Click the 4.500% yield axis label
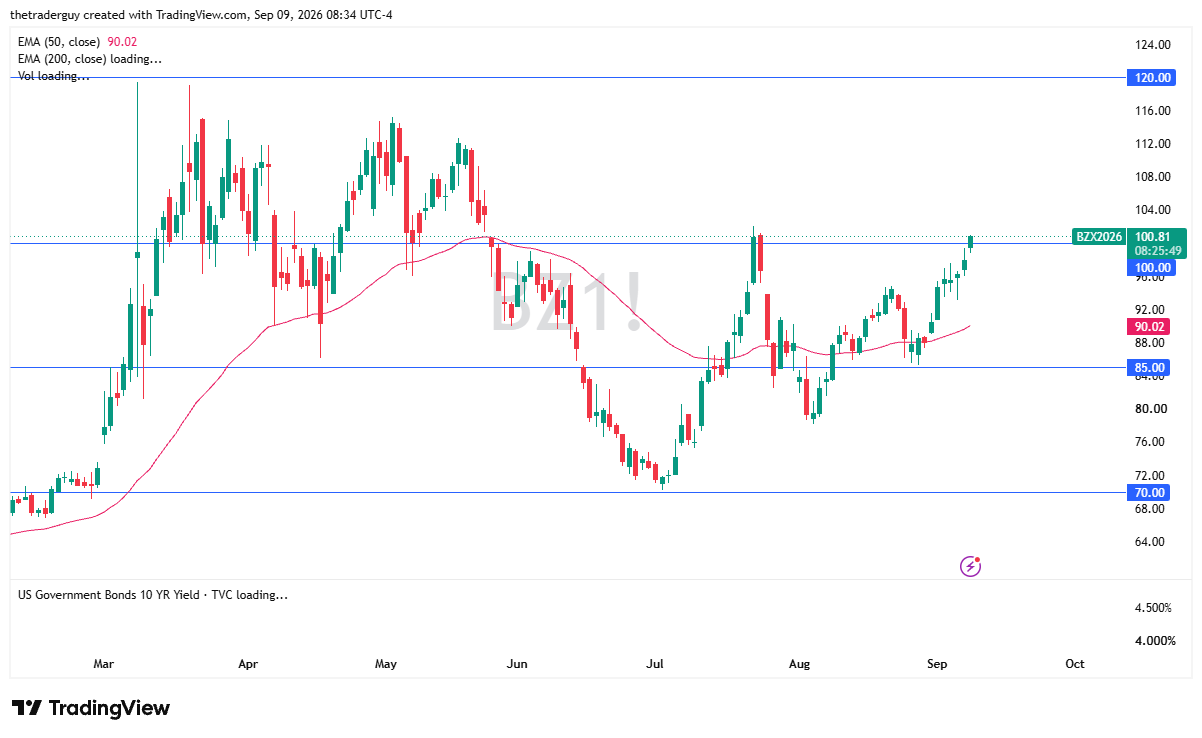 (x=1151, y=608)
